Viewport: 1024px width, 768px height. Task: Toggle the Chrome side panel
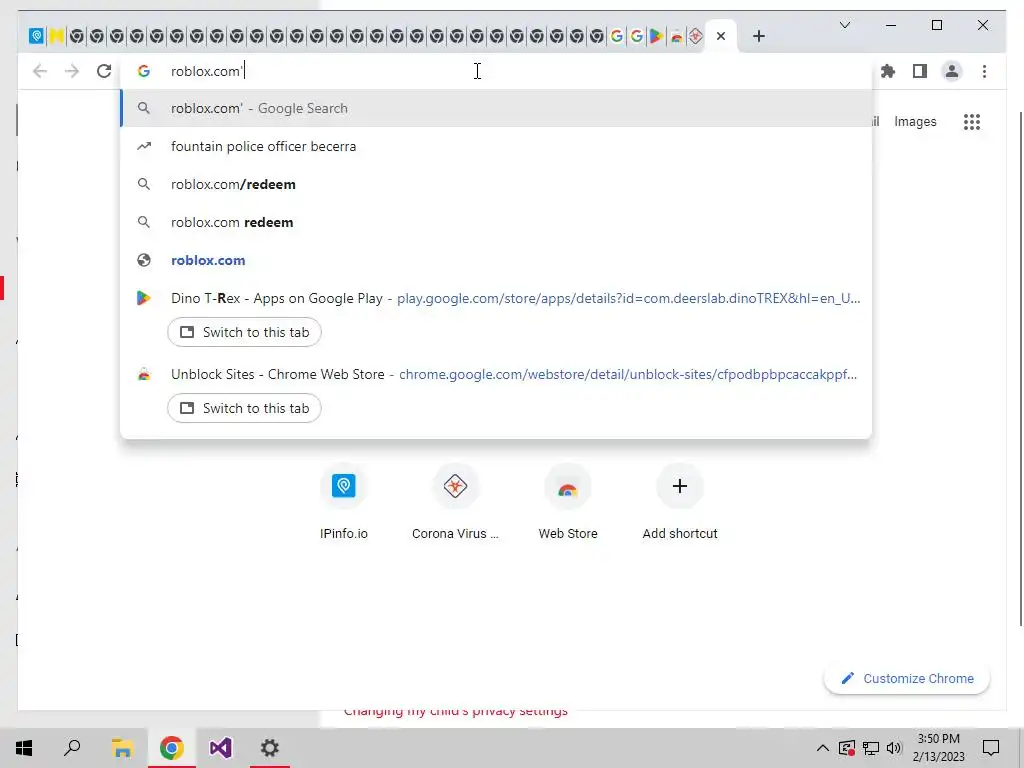click(920, 71)
